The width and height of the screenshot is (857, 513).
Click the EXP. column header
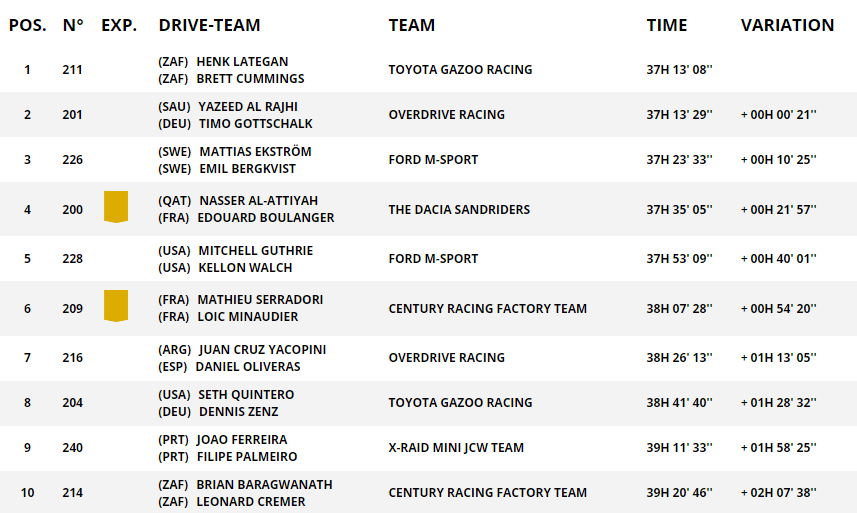pyautogui.click(x=119, y=25)
